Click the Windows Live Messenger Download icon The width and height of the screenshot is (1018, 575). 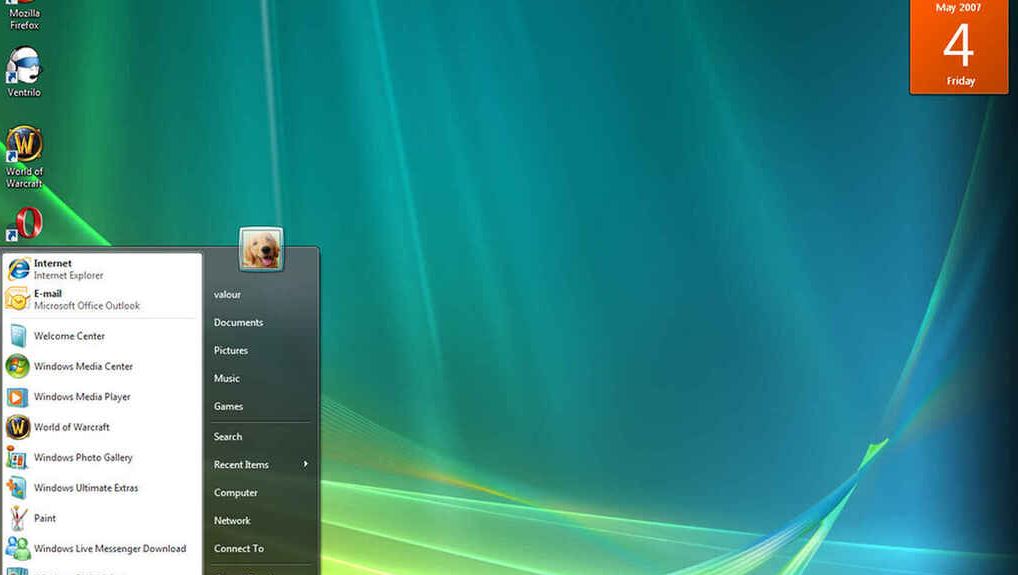point(18,548)
